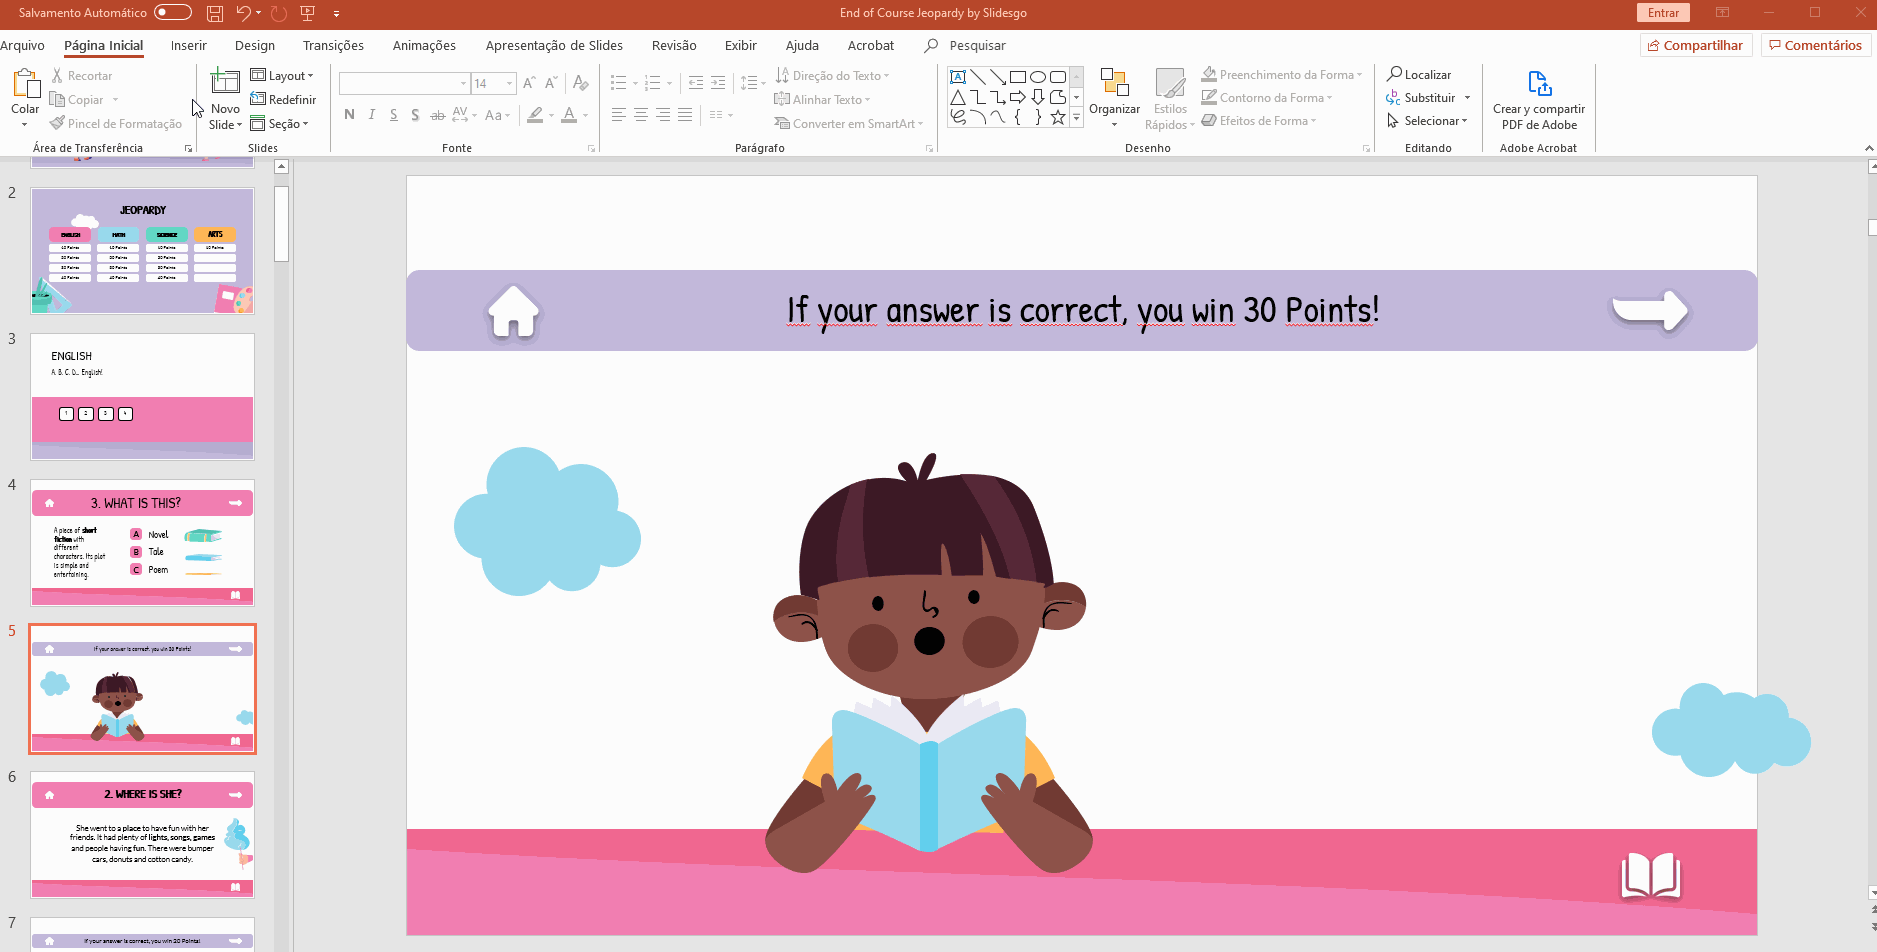Click Localizar find button
Screen dimensions: 1877x952
click(x=1419, y=75)
